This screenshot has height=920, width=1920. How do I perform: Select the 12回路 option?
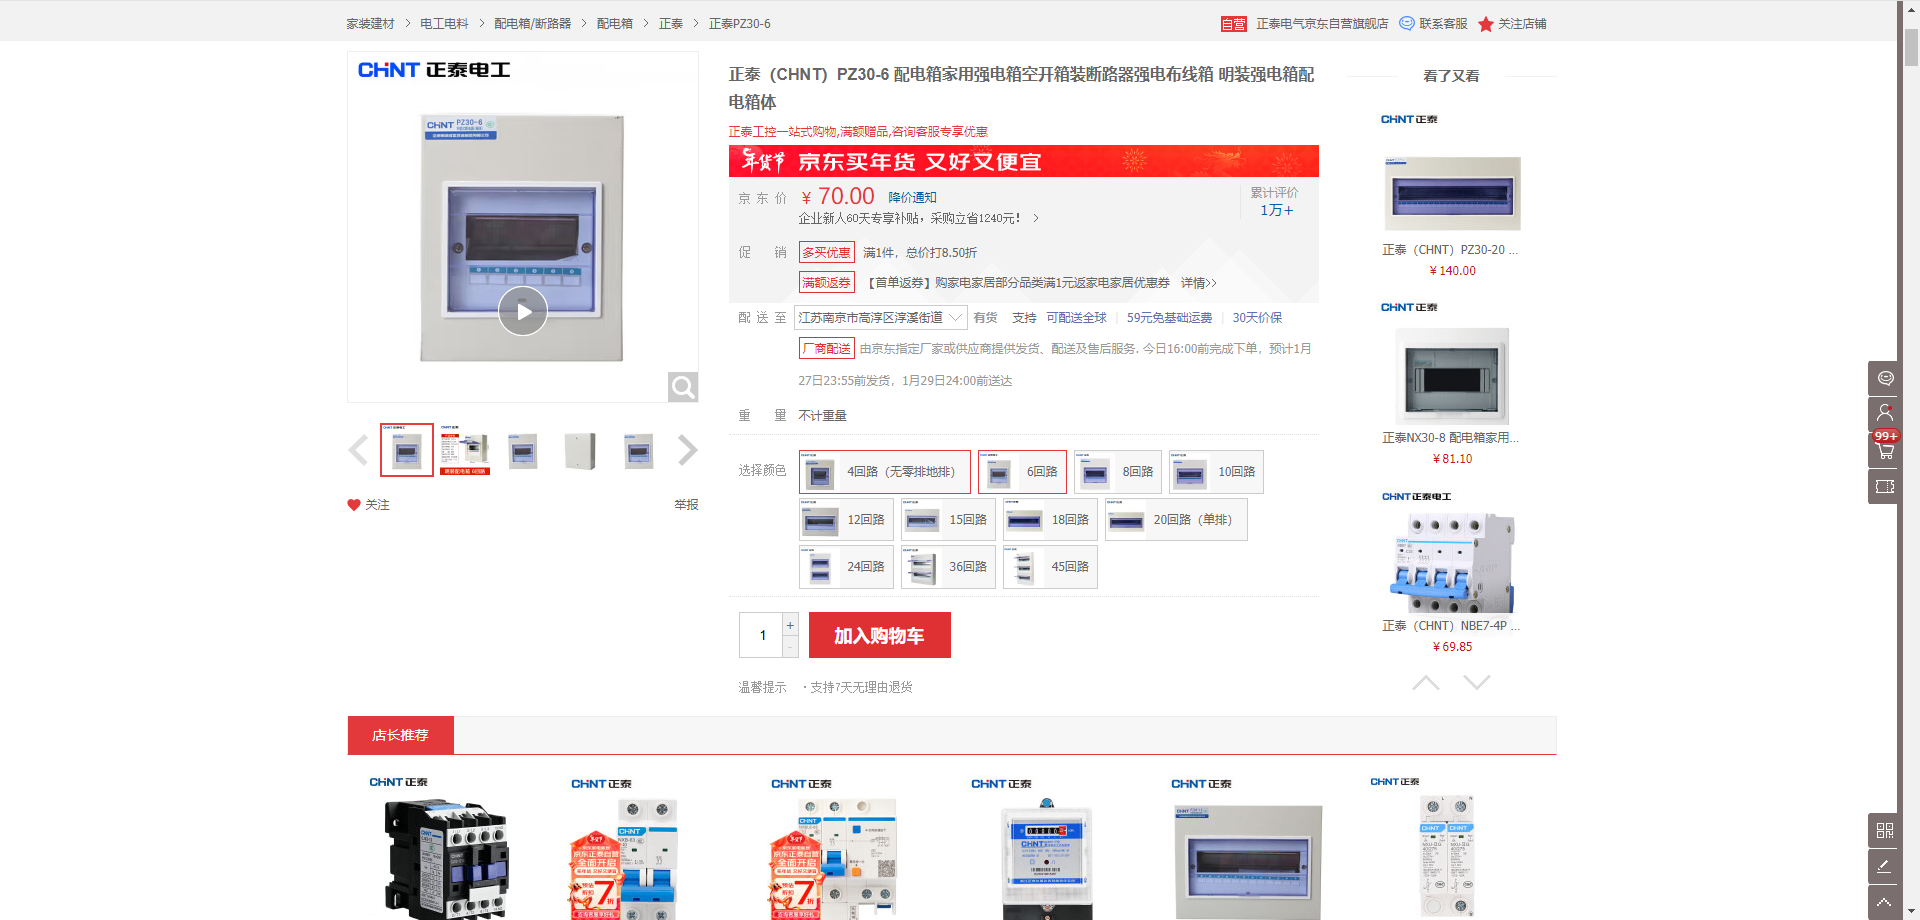click(x=847, y=520)
